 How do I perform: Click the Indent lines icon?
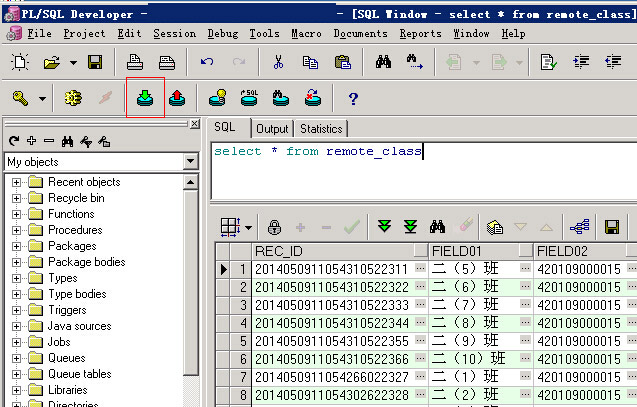tap(581, 62)
